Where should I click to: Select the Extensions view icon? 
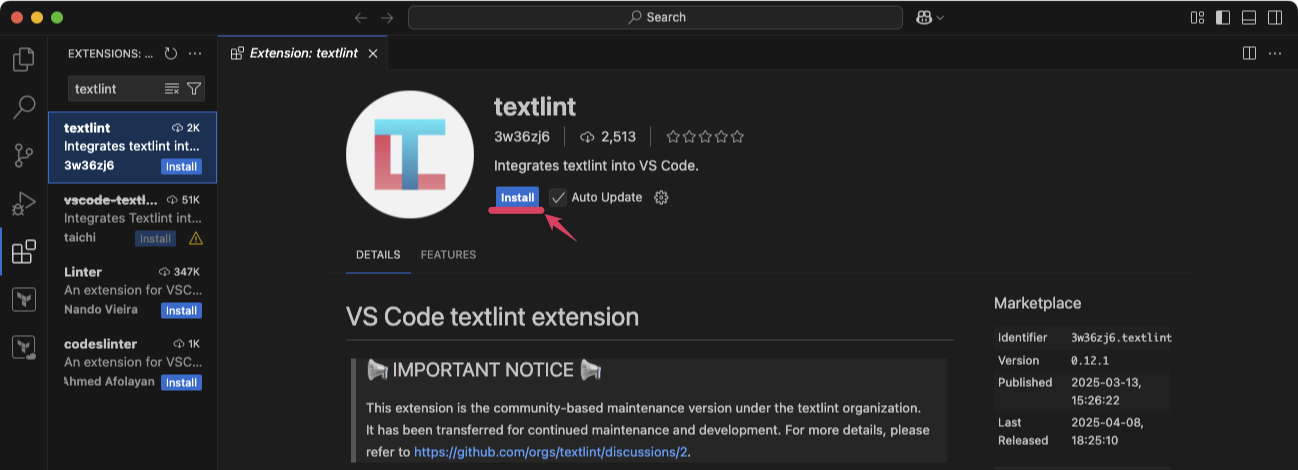(24, 251)
